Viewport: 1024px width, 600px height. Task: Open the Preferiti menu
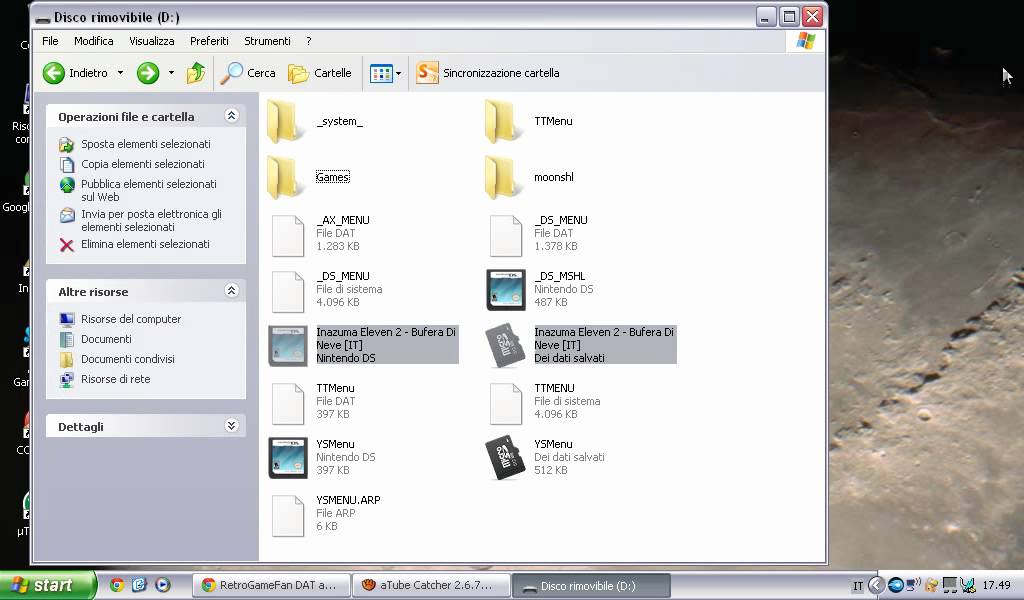(209, 41)
